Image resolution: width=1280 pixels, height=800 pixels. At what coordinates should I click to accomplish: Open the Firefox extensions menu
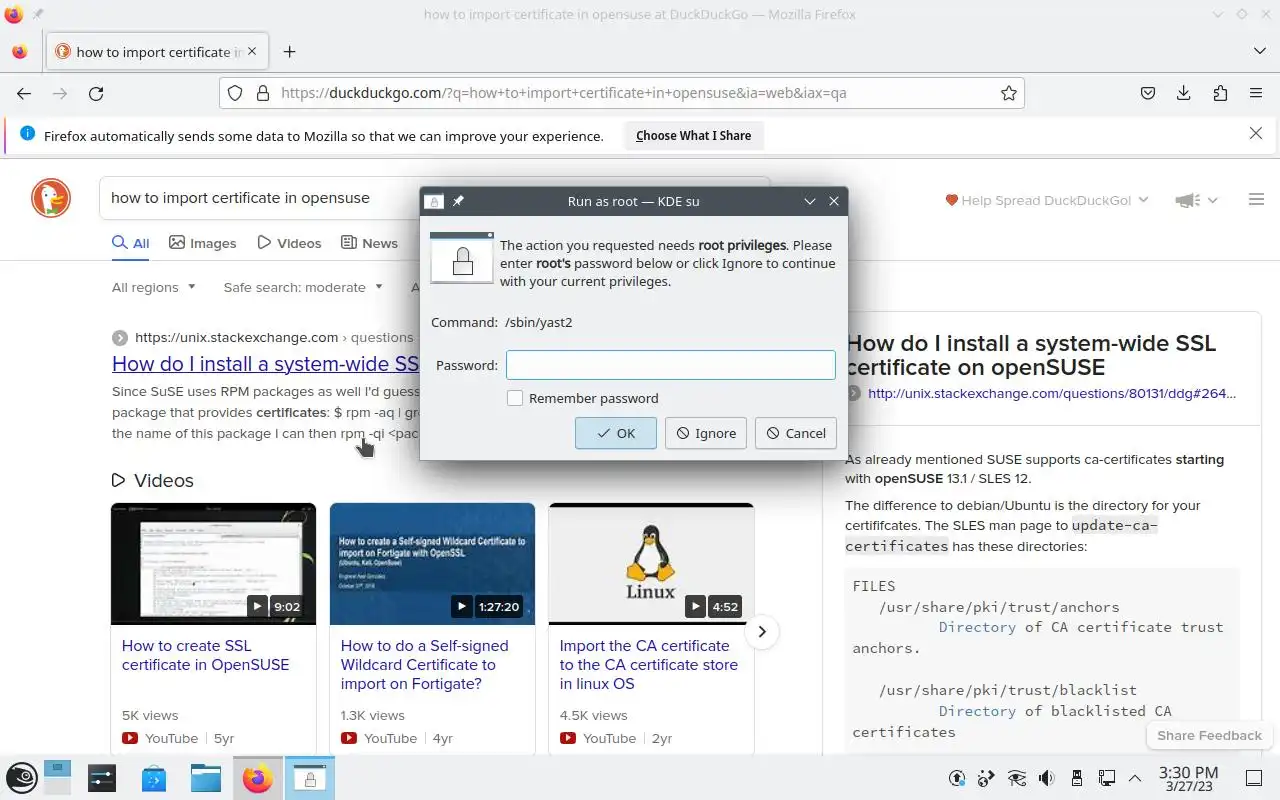click(x=1220, y=93)
